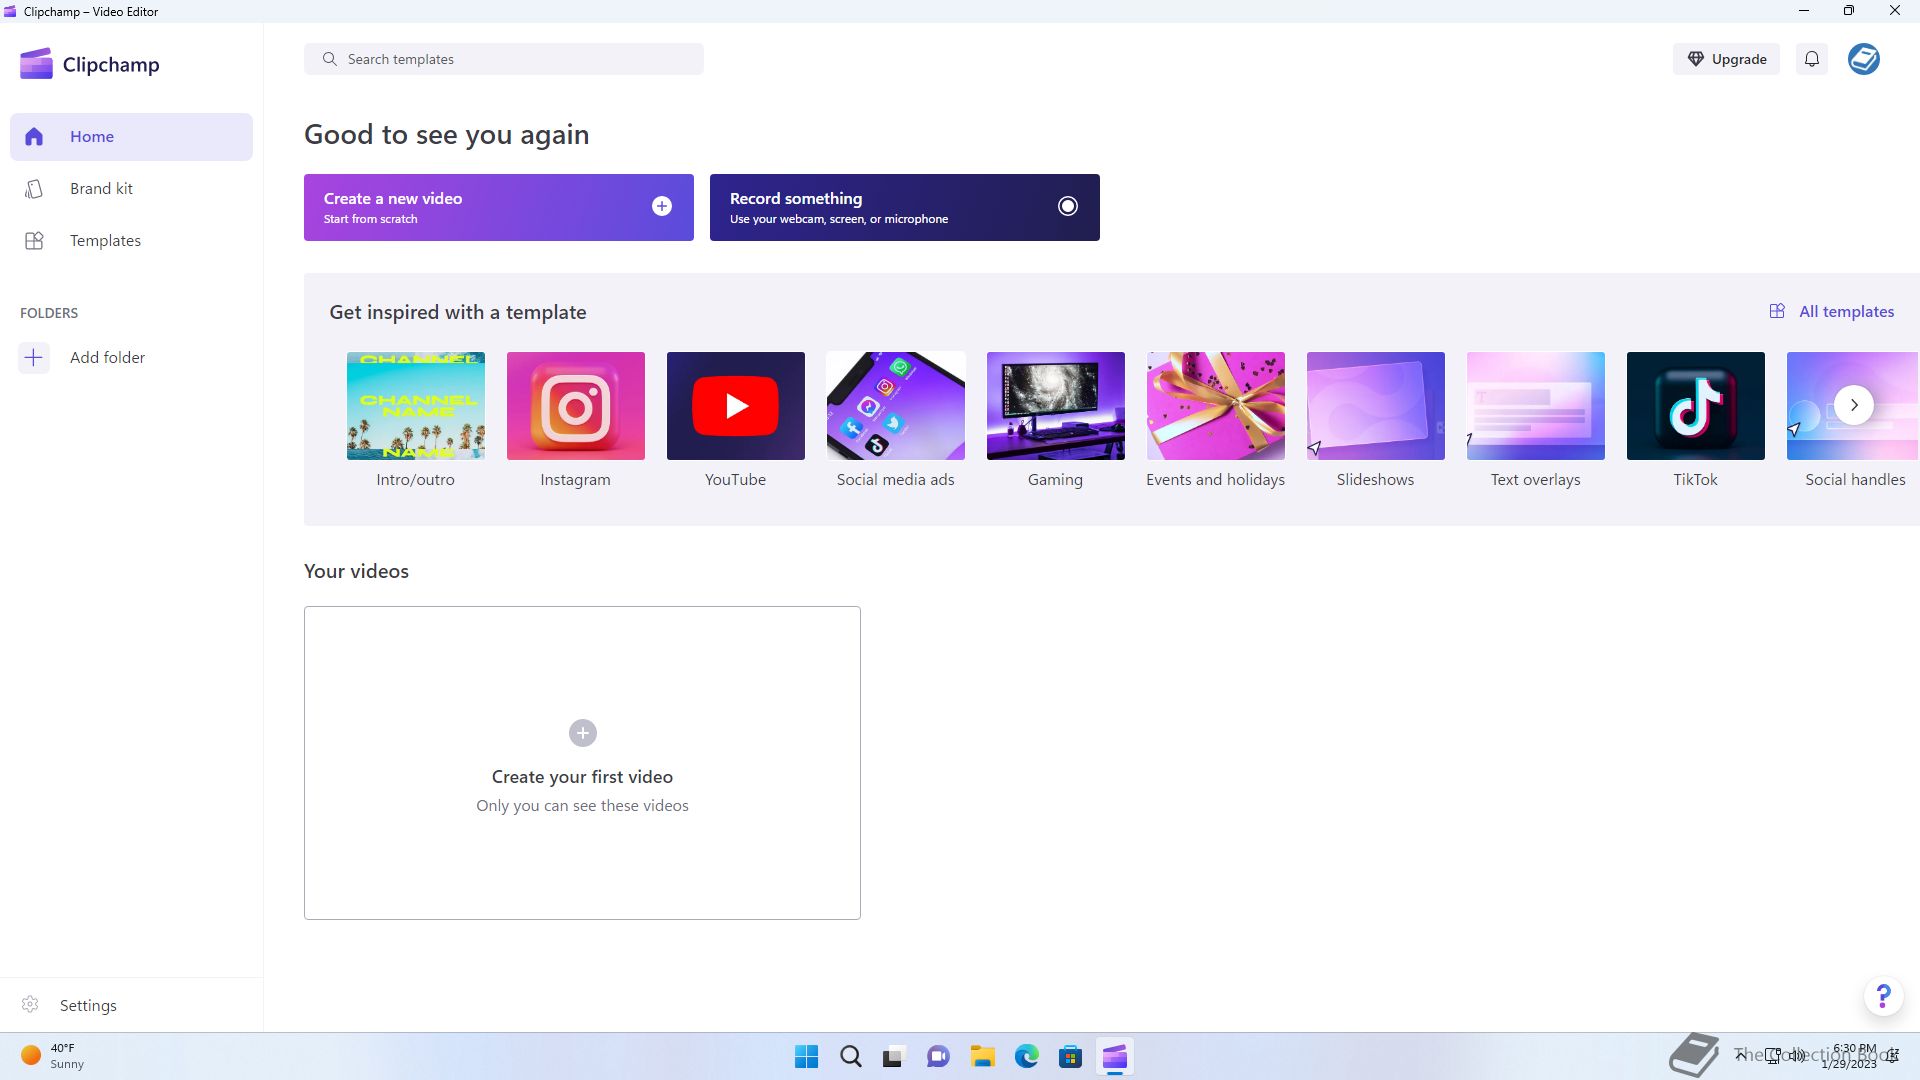Click the FOLDERS heading
Image resolution: width=1920 pixels, height=1080 pixels.
point(49,313)
